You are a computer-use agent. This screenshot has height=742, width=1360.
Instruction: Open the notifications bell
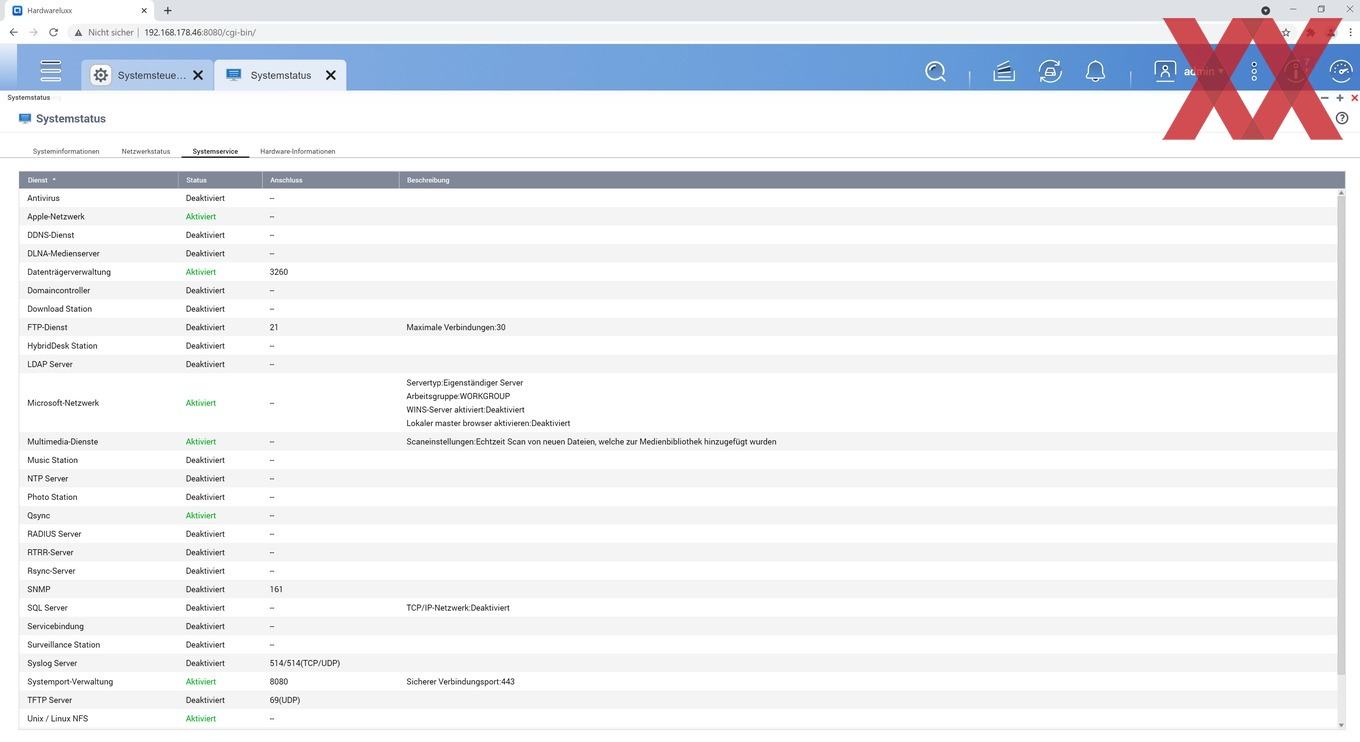(x=1096, y=72)
